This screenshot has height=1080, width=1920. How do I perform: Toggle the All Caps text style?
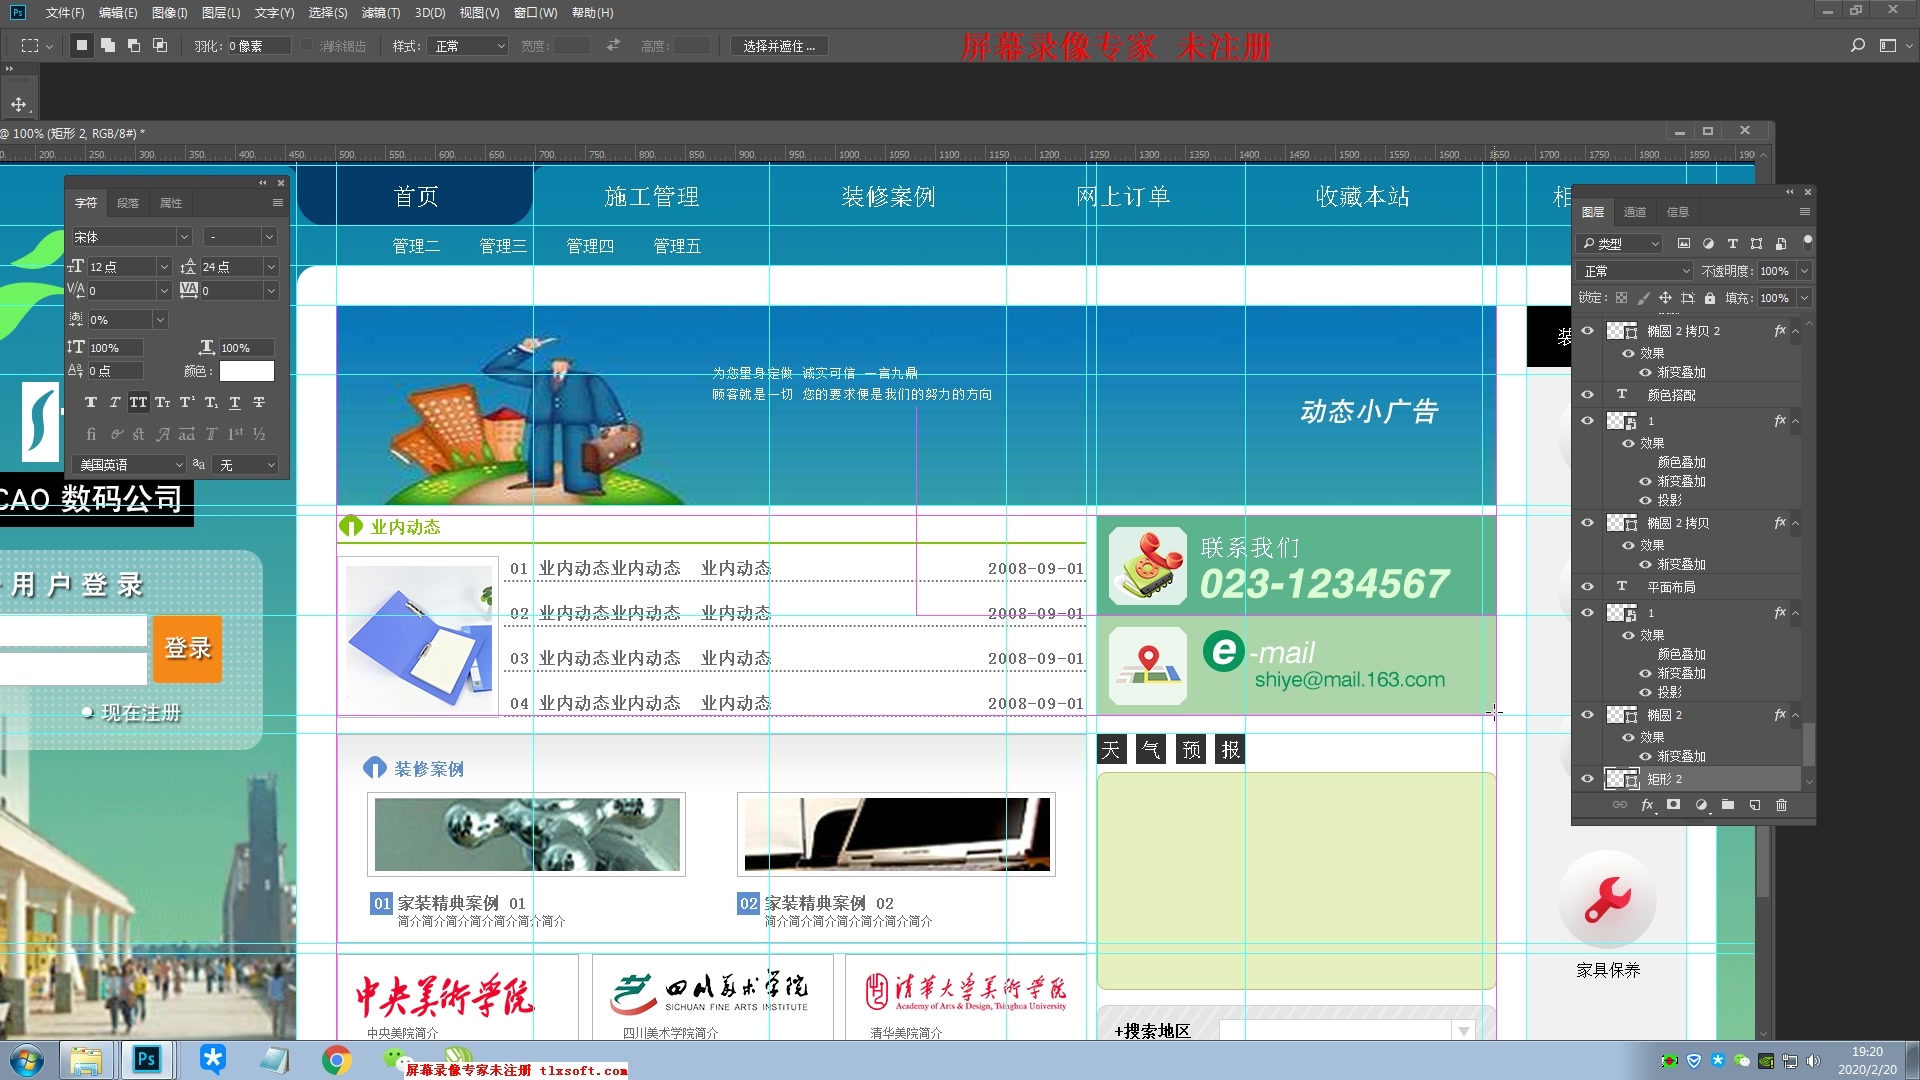tap(138, 402)
